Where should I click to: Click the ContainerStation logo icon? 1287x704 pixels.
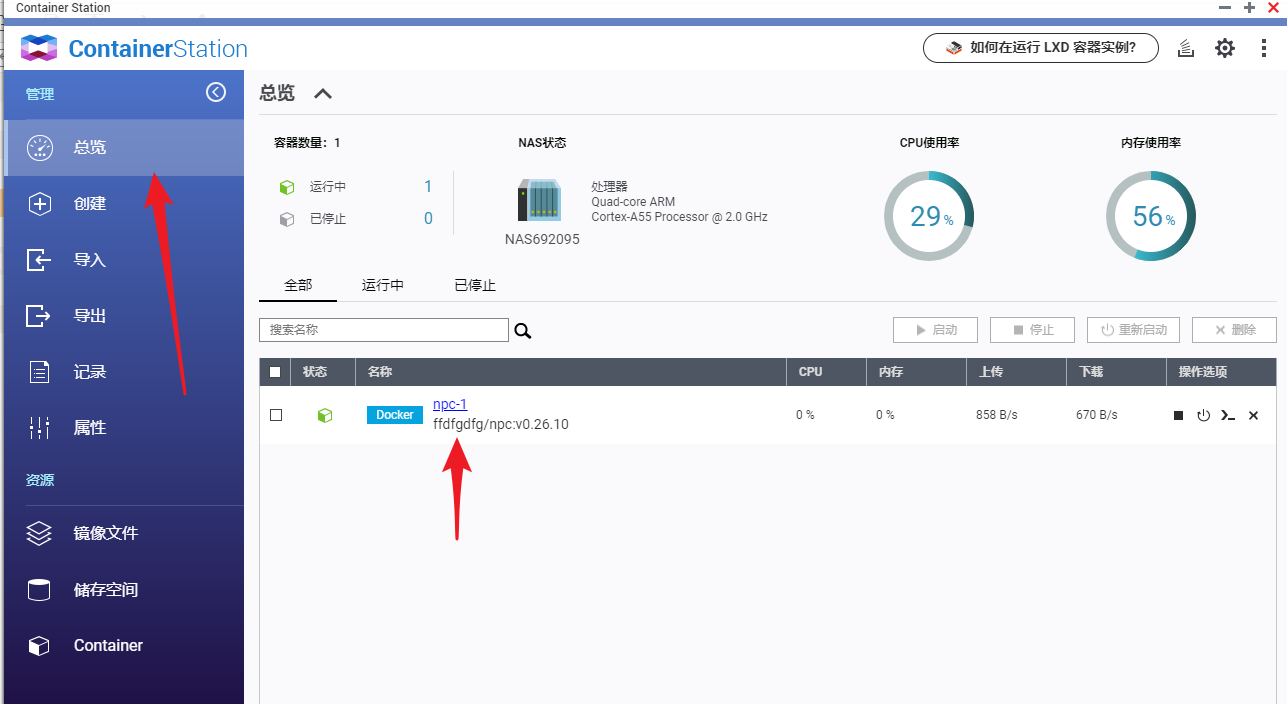click(x=39, y=48)
